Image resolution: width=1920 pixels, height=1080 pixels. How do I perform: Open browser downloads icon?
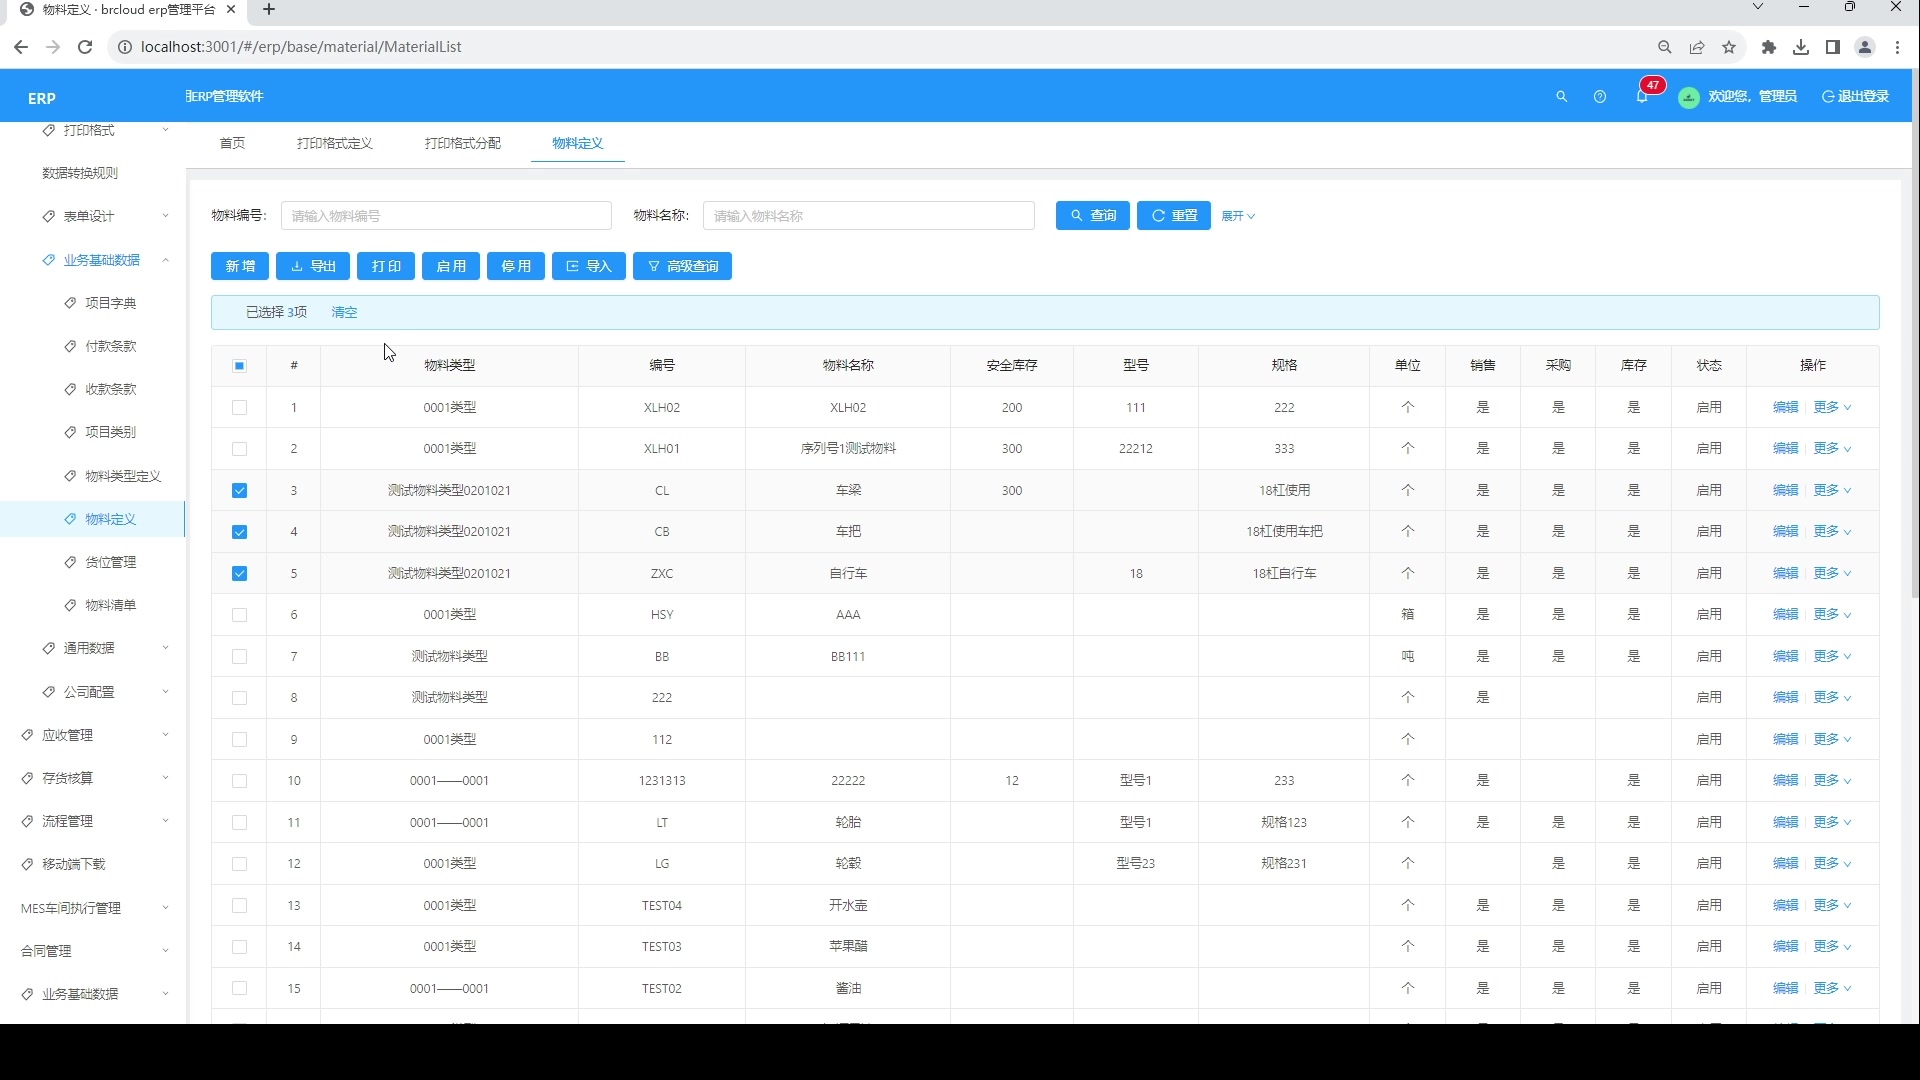1801,47
